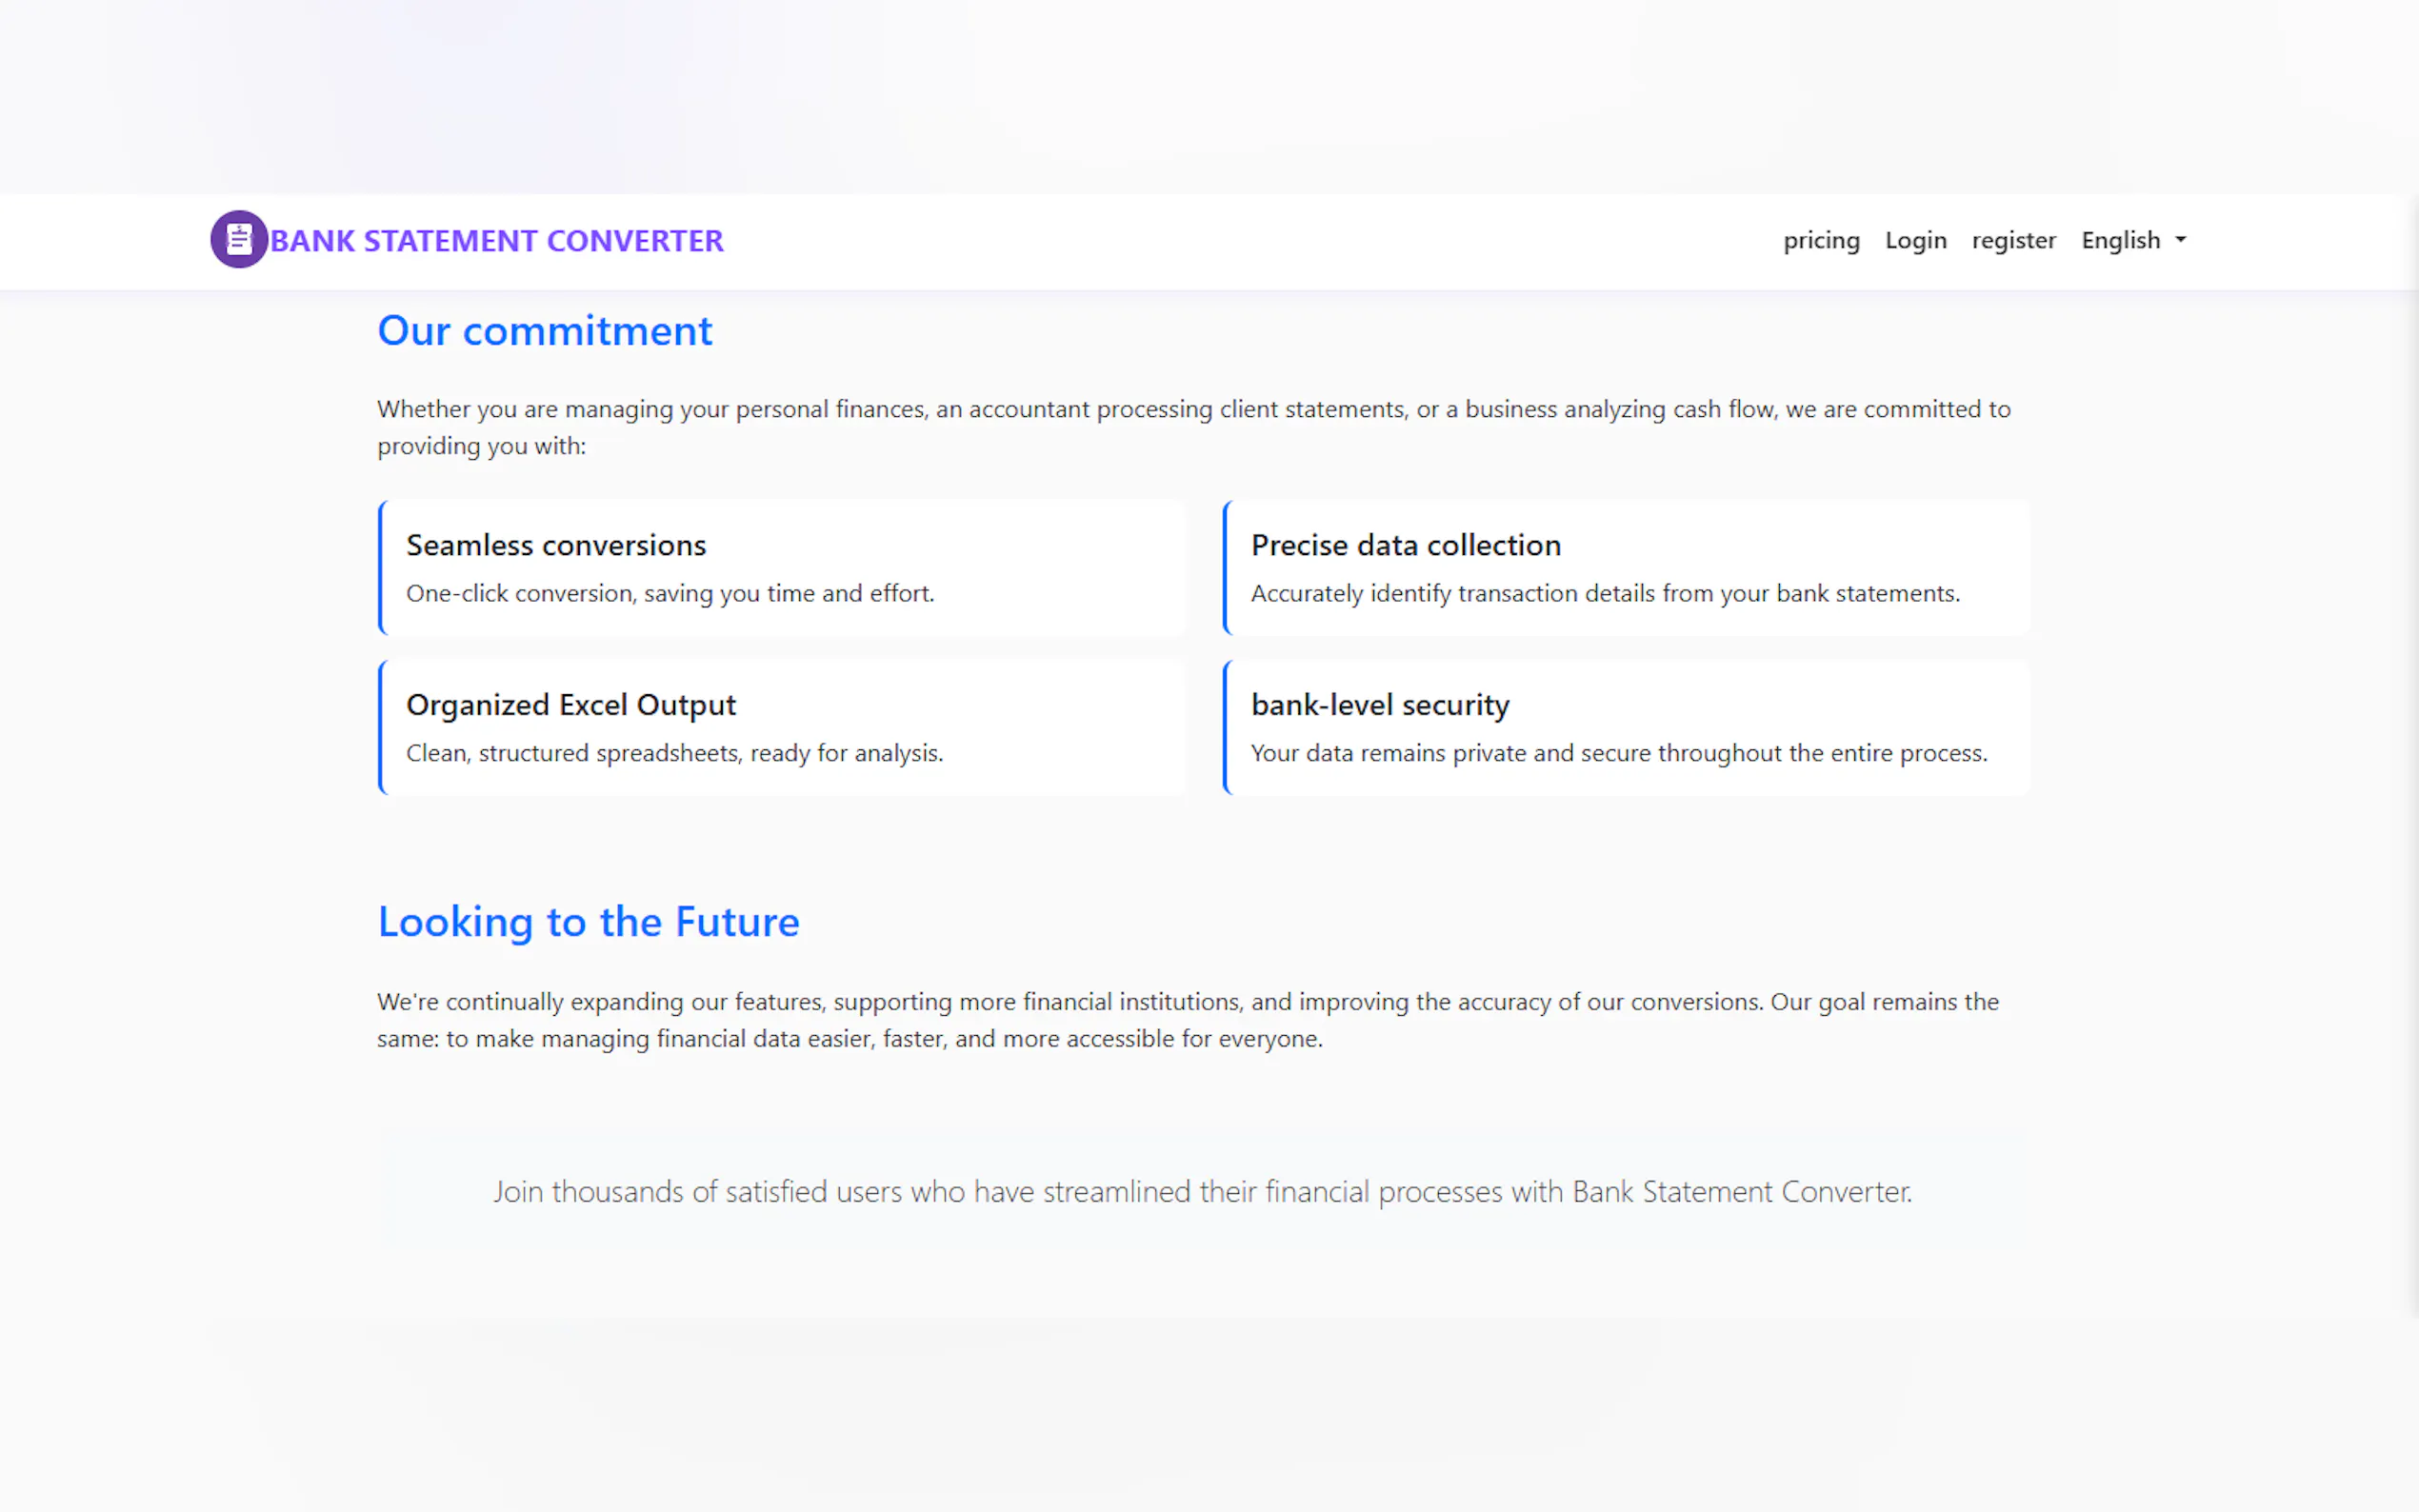Image resolution: width=2419 pixels, height=1512 pixels.
Task: Click the purple document logo icon
Action: (x=238, y=239)
